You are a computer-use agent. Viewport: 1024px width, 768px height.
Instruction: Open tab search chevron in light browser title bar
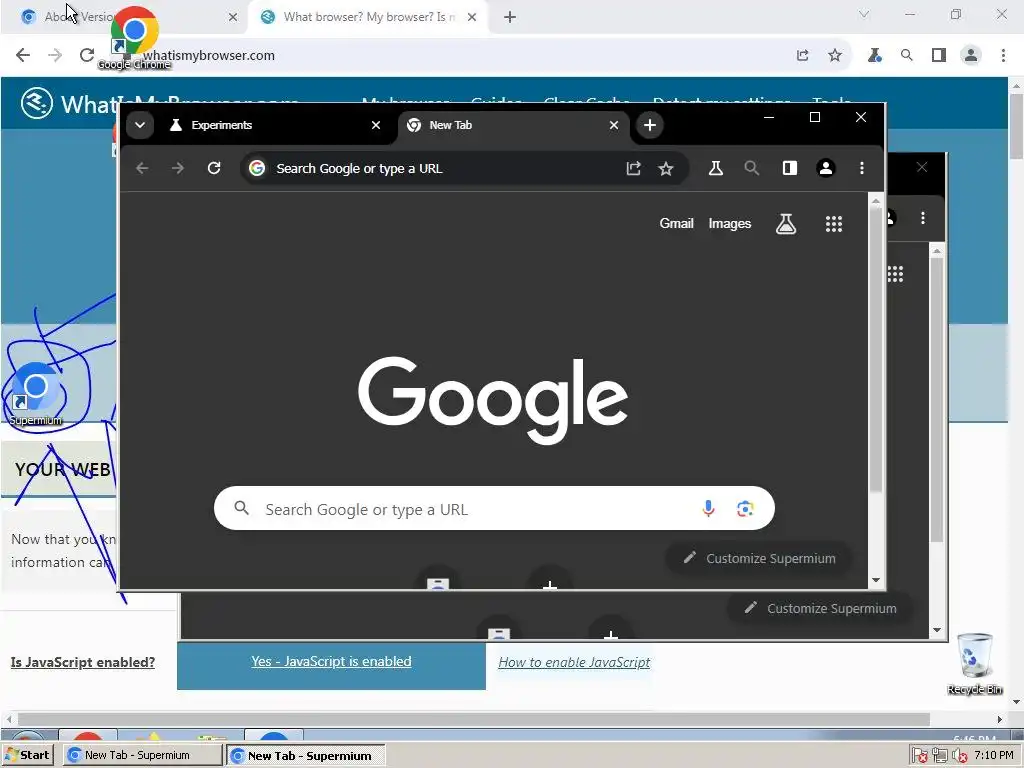click(x=864, y=14)
